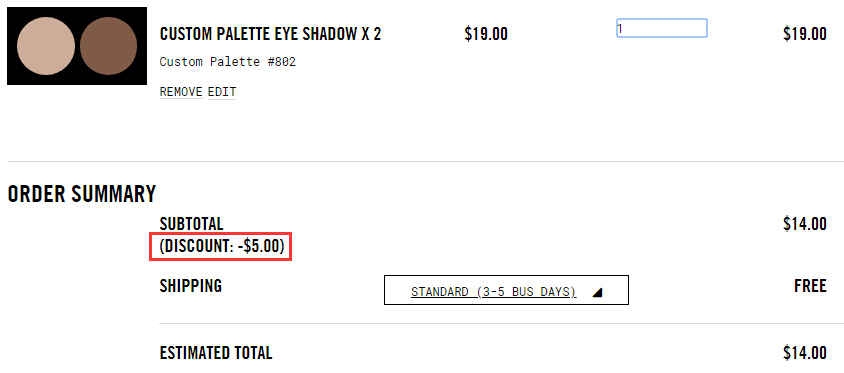
Task: Select the dark brown eye shadow swatch
Action: click(109, 46)
